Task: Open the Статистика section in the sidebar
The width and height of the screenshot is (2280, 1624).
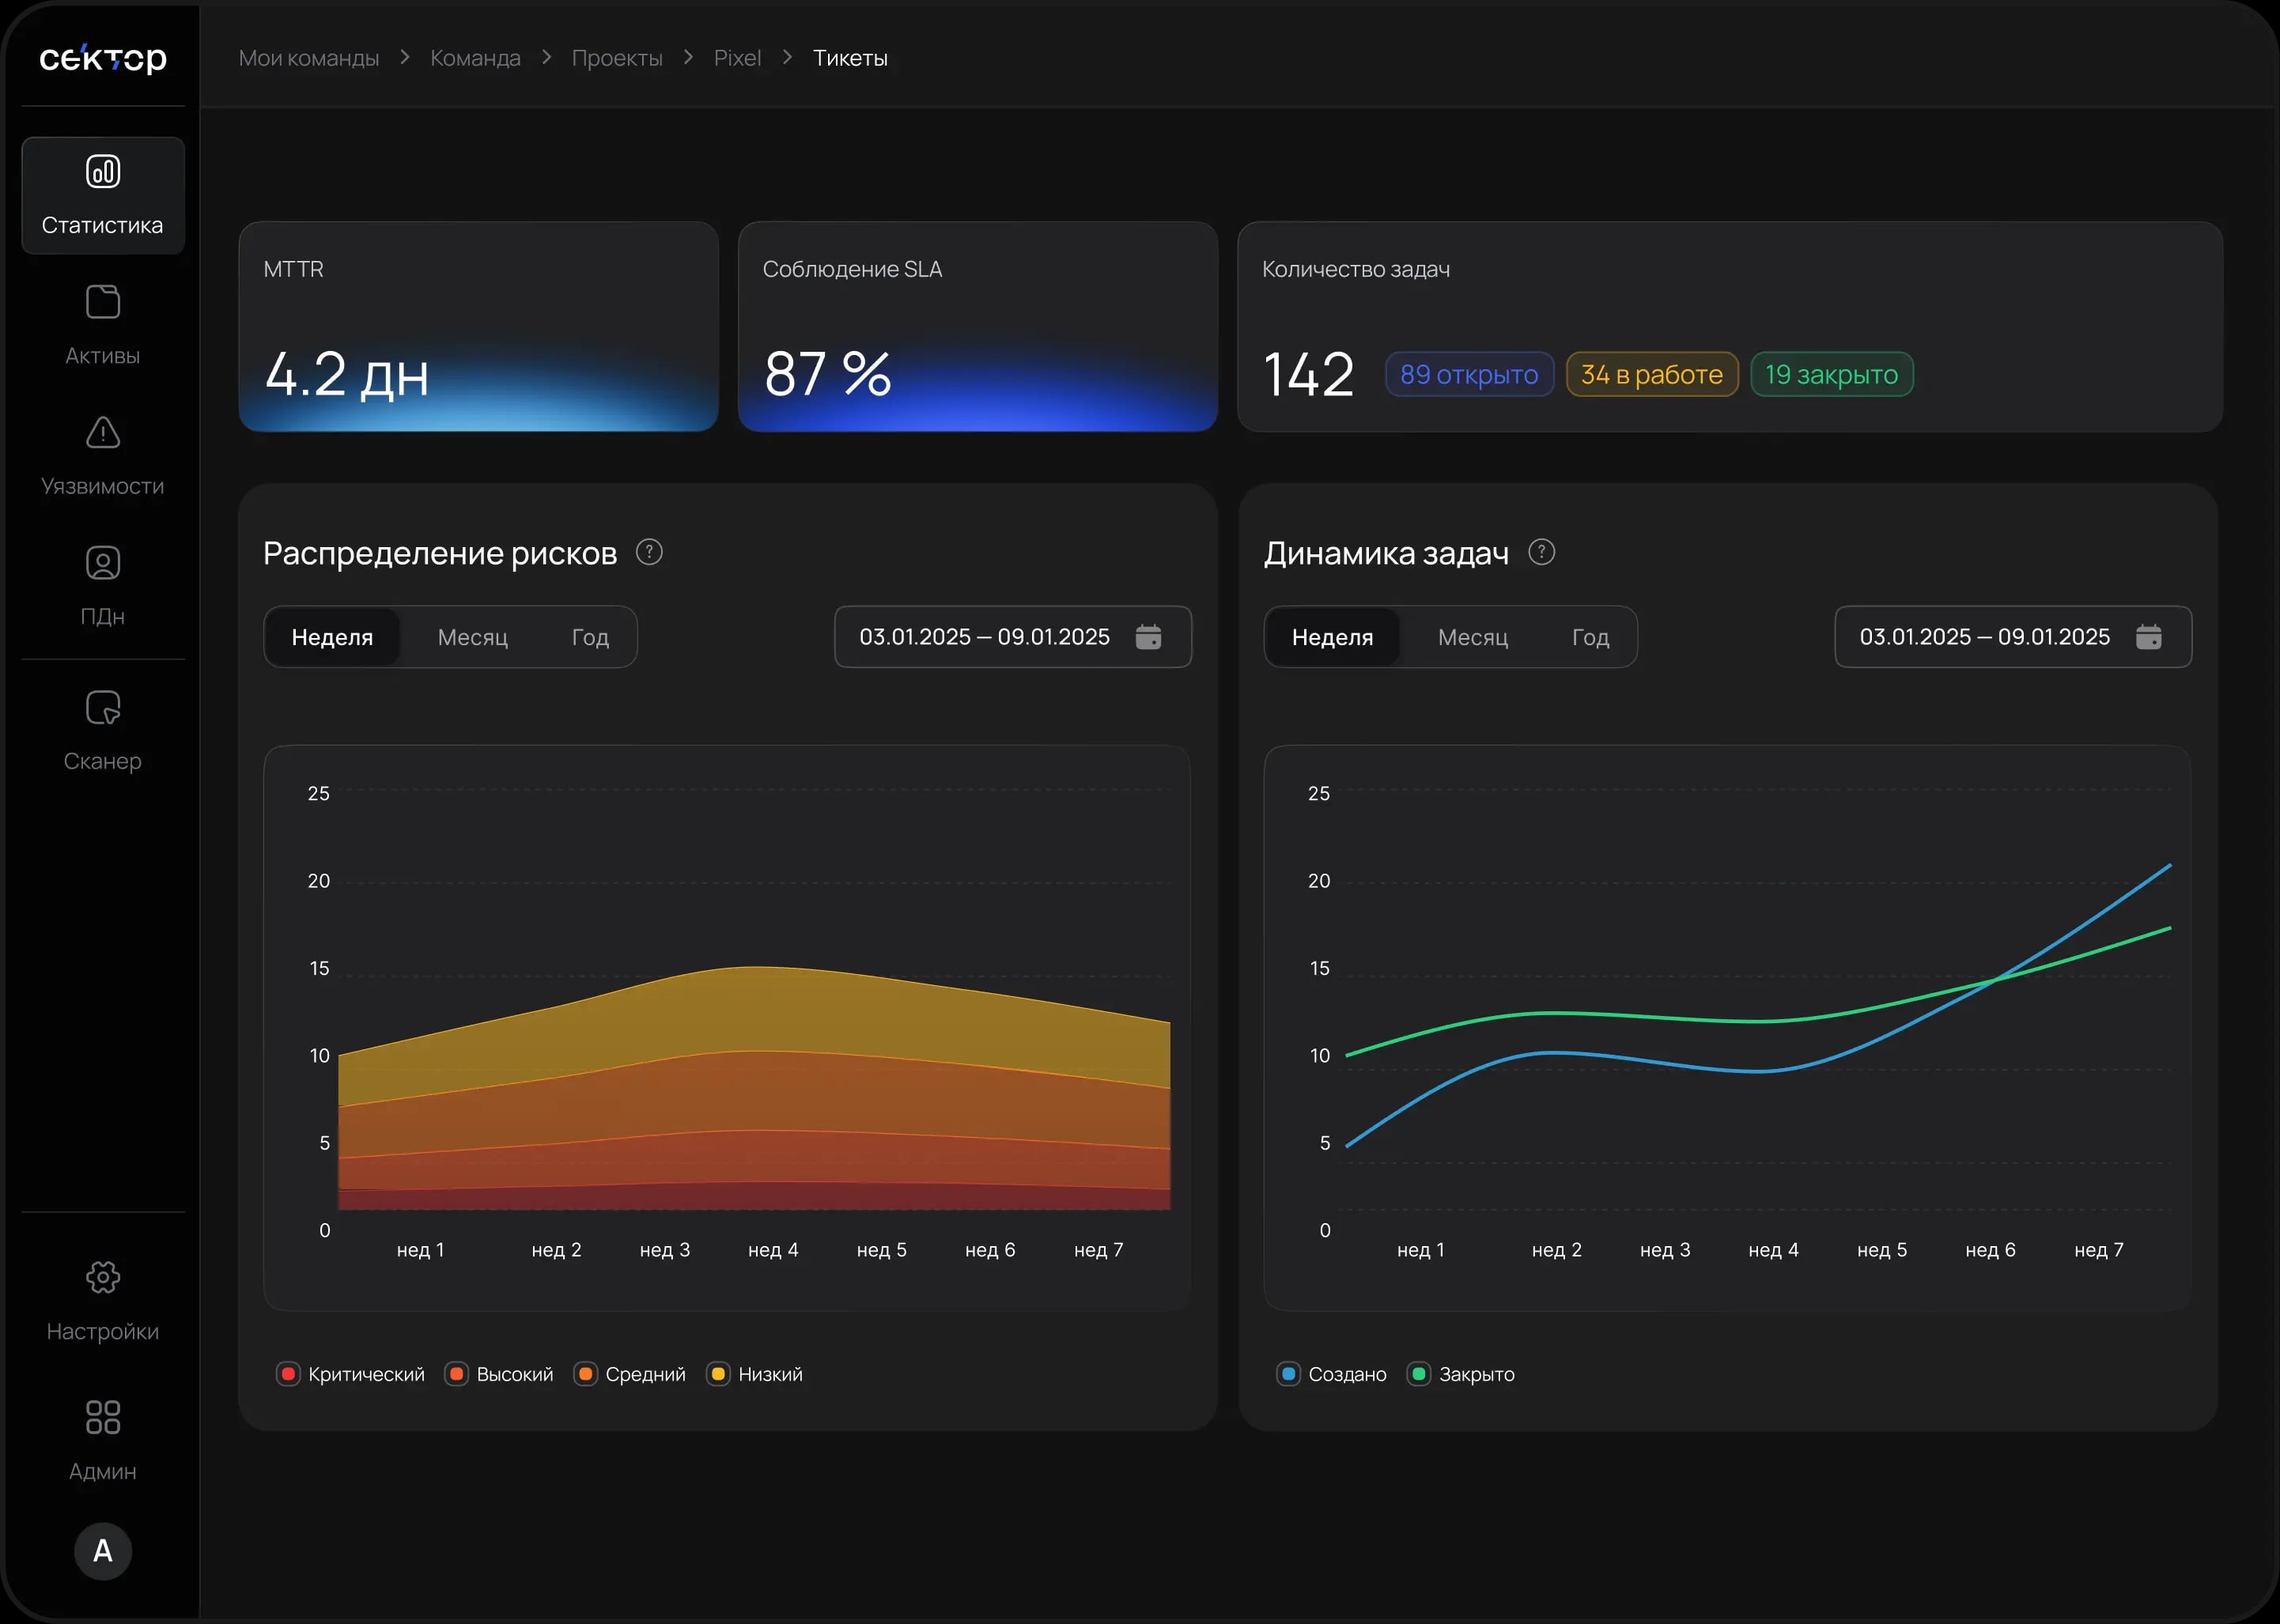Action: (x=103, y=195)
